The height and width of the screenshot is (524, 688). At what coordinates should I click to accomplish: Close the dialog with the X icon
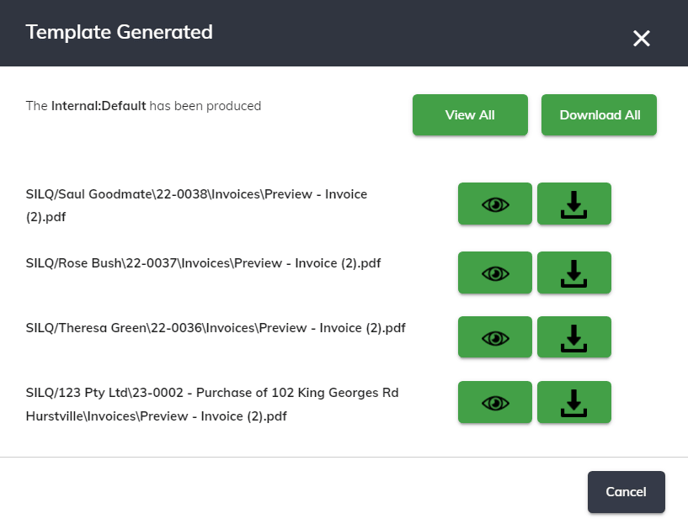click(641, 39)
